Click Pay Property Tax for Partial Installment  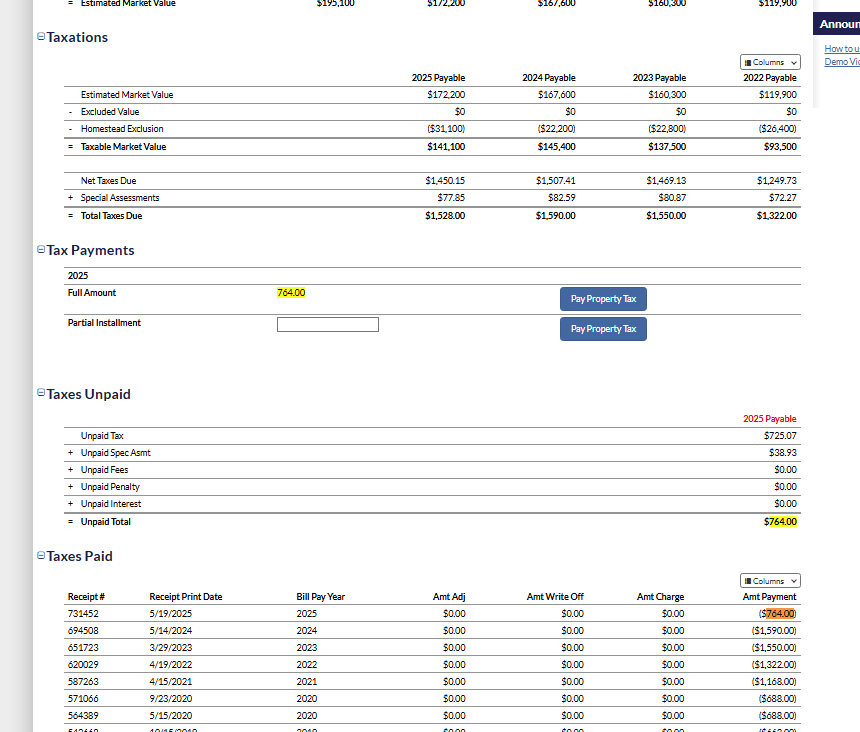(603, 329)
